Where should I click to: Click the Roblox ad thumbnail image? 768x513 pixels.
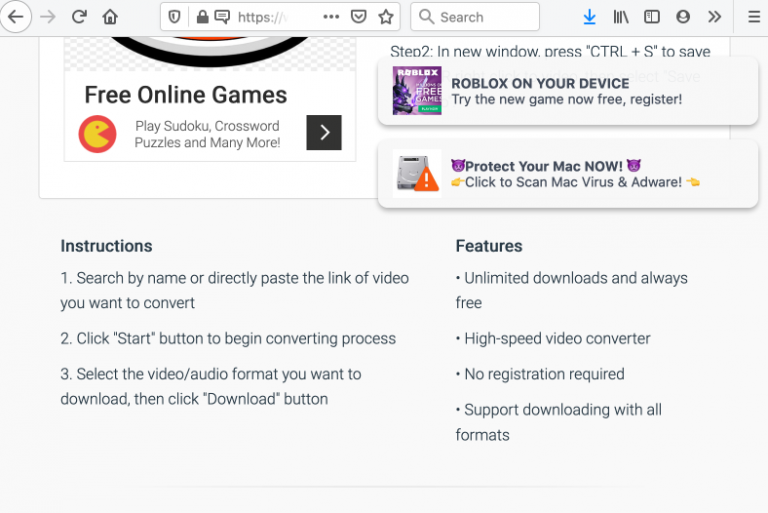point(417,91)
